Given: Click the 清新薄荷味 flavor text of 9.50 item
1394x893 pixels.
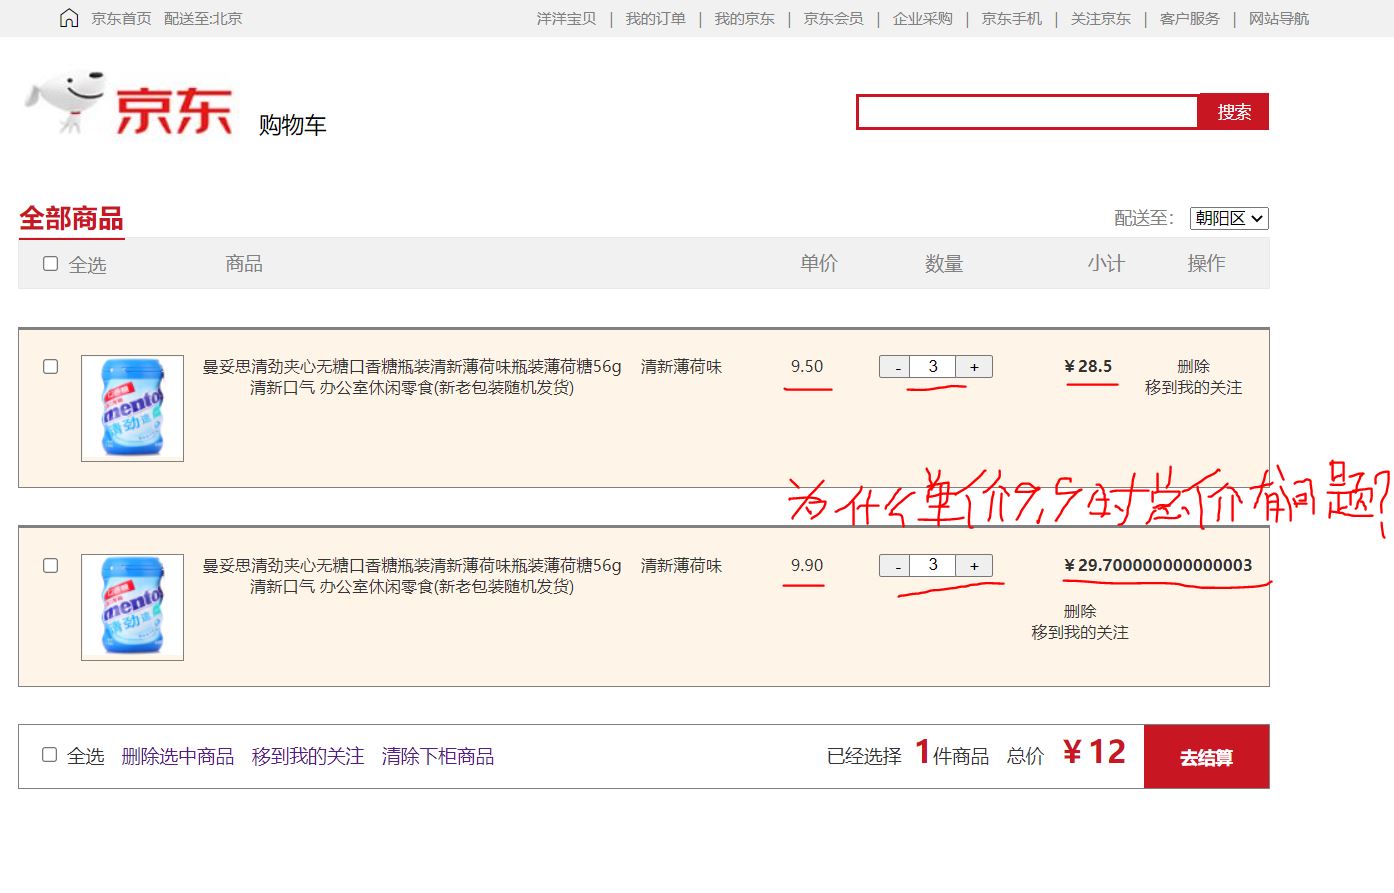Looking at the screenshot, I should pos(681,367).
